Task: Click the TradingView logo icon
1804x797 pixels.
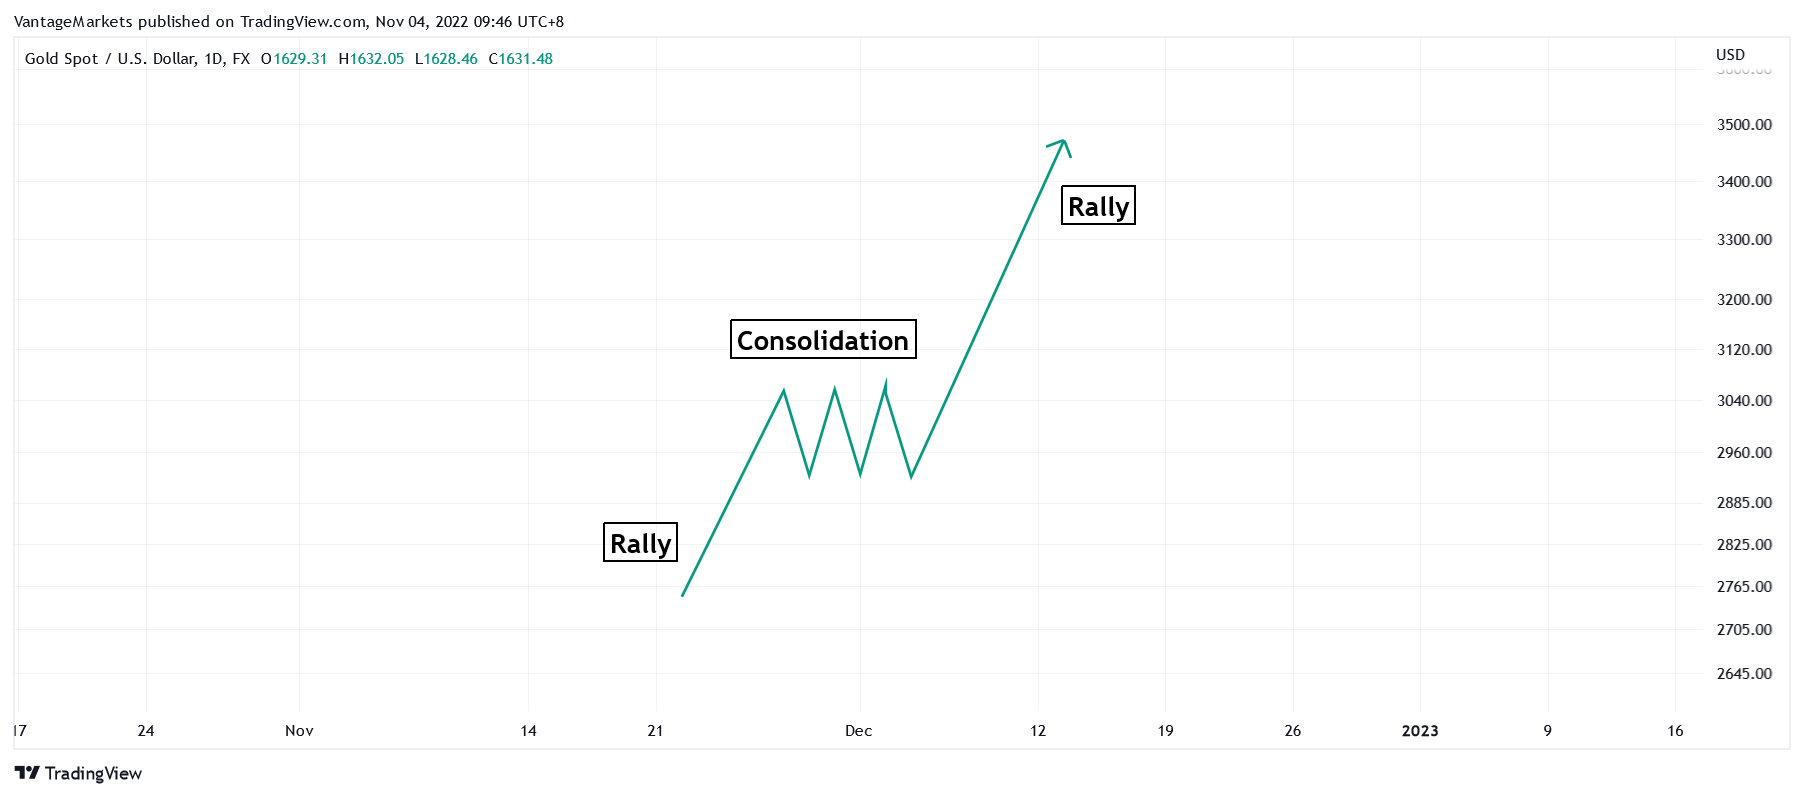Action: 27,773
